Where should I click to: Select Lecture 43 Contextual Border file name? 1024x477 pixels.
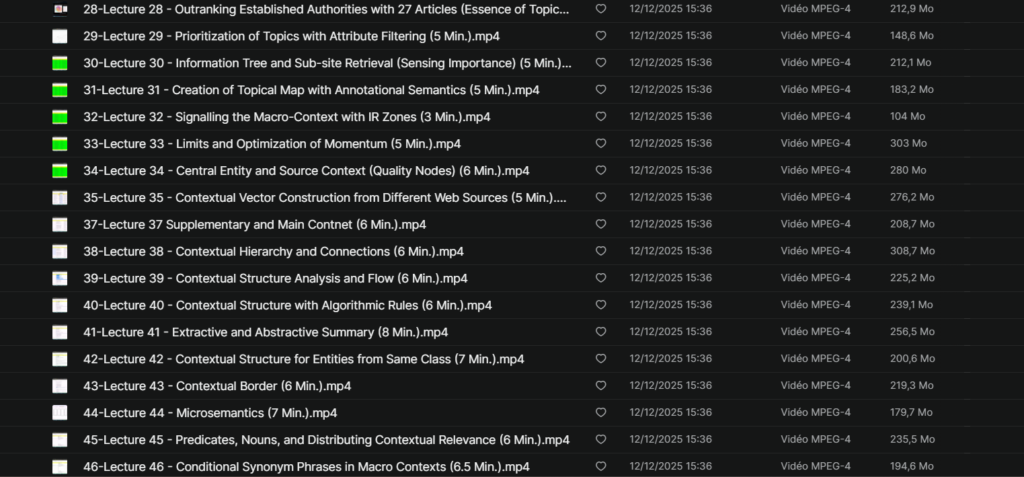click(217, 386)
